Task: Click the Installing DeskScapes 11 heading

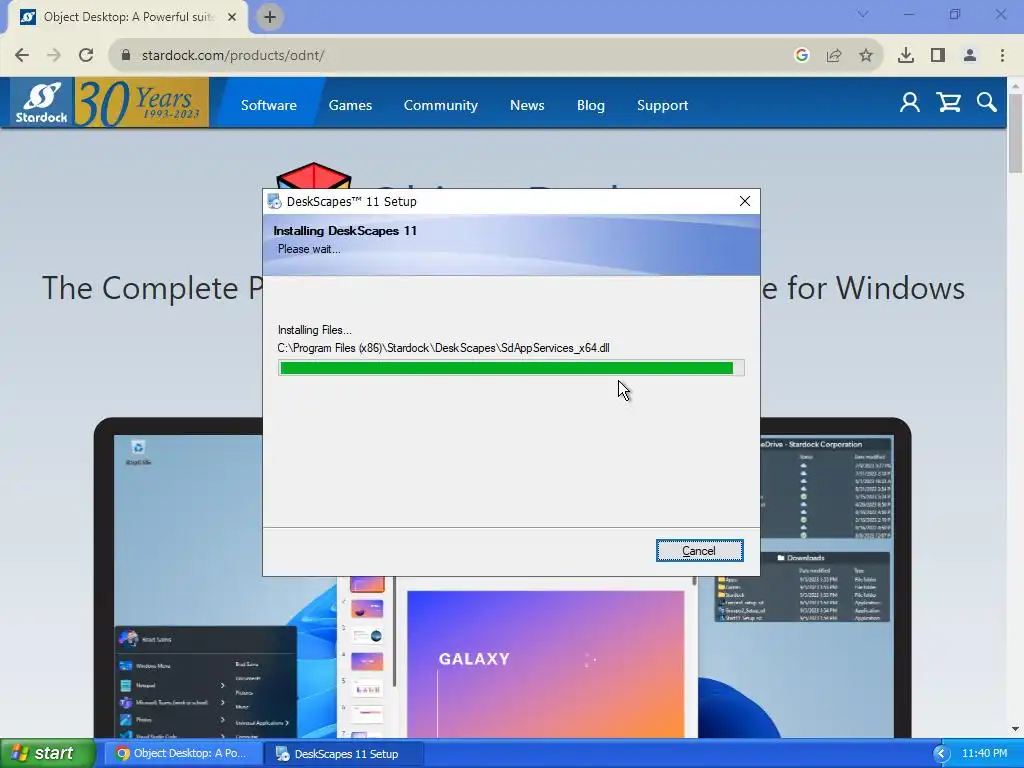Action: click(345, 231)
